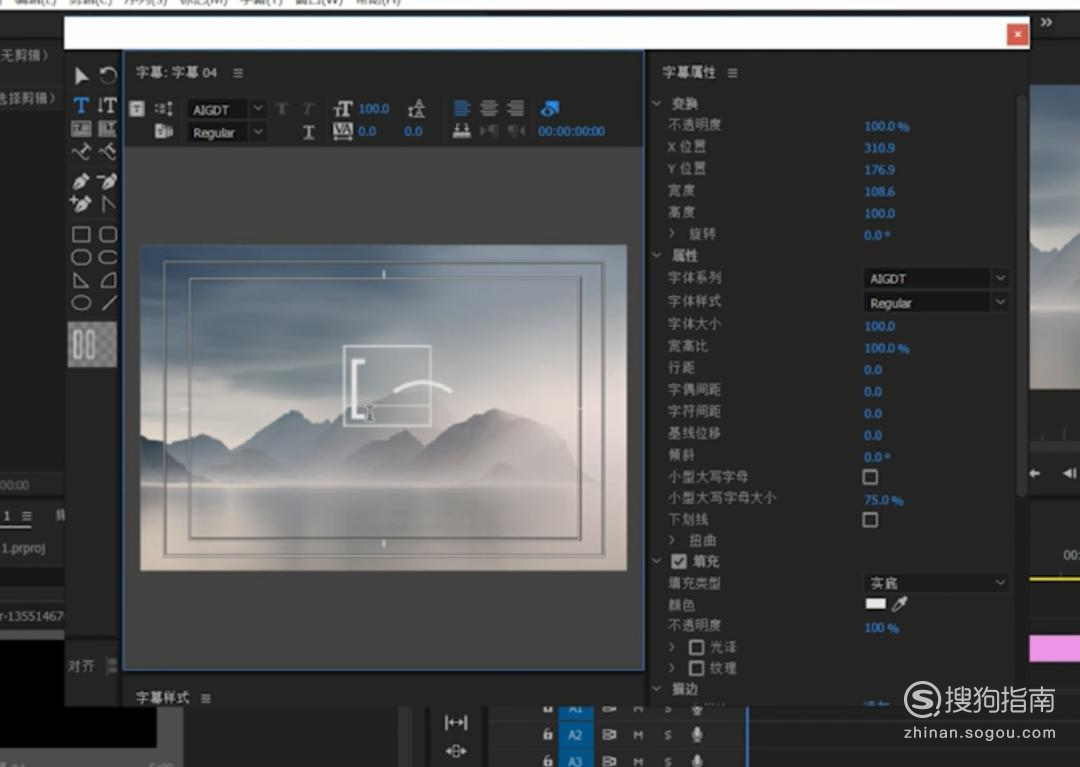
Task: Open 字体样式 Regular dropdown in properties
Action: pyautogui.click(x=935, y=302)
